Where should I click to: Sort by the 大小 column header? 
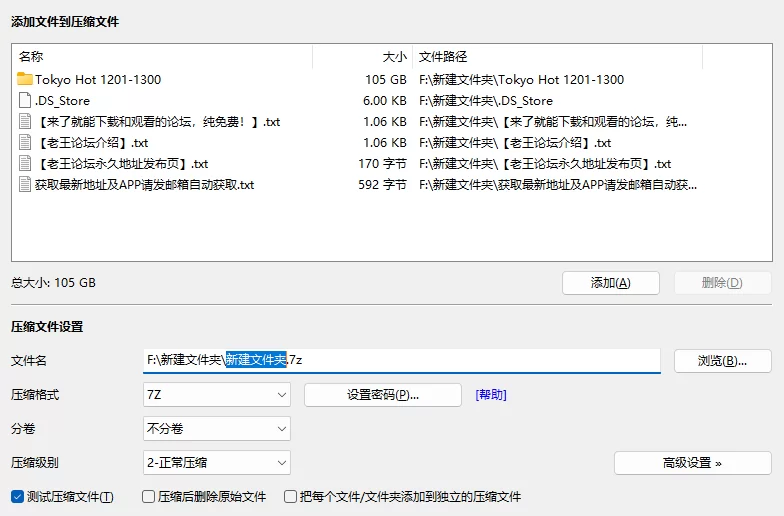pos(362,56)
